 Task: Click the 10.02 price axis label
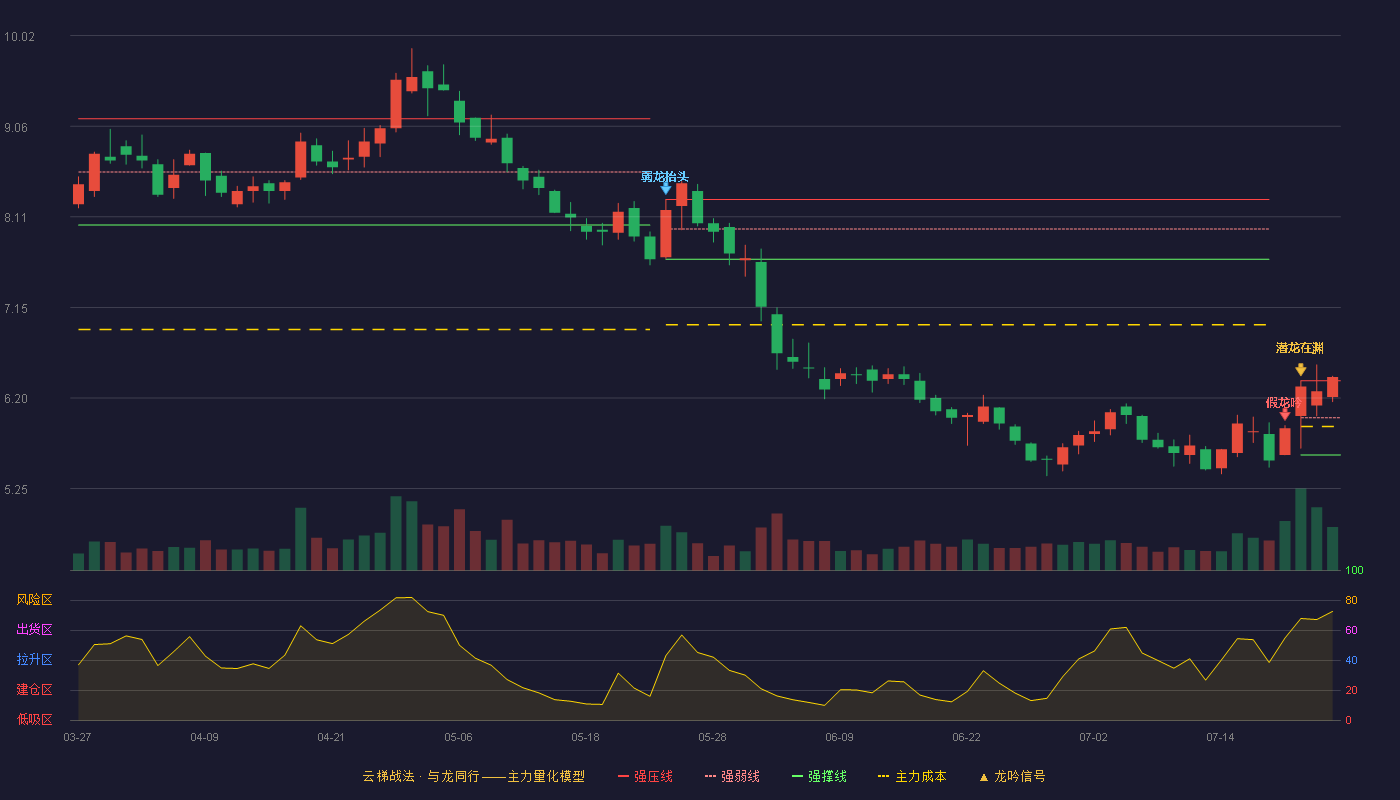[x=19, y=37]
